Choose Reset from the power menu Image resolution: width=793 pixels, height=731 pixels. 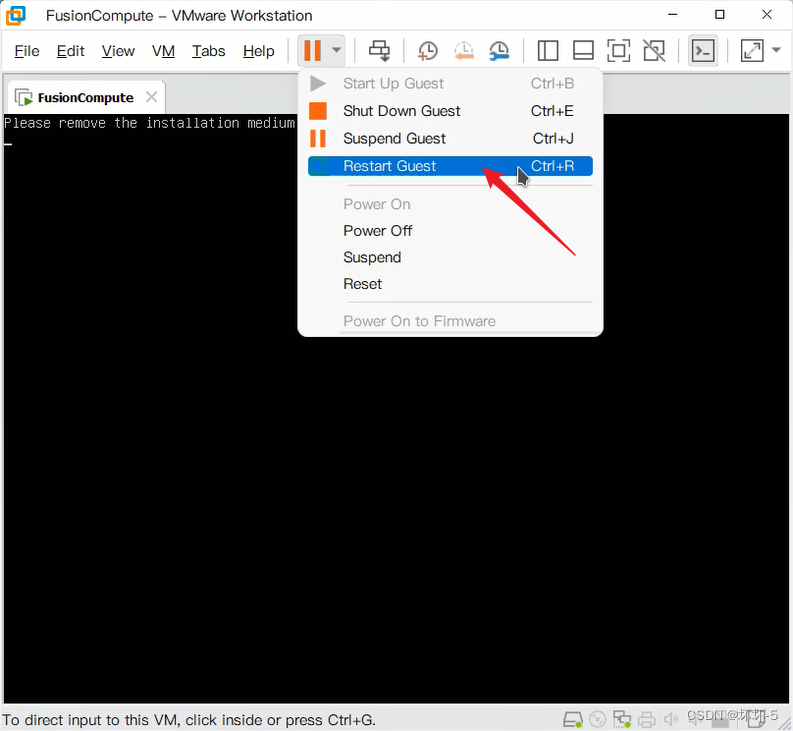(x=450, y=284)
